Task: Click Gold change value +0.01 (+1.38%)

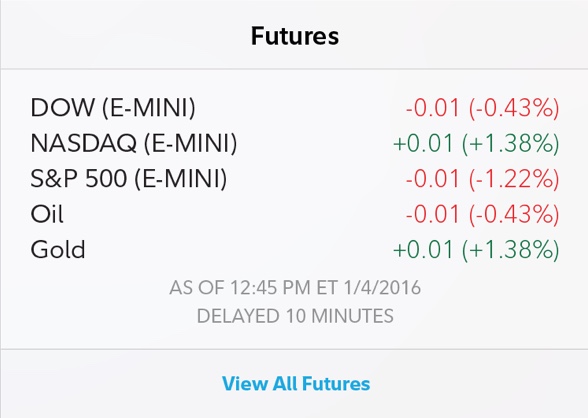Action: (476, 249)
